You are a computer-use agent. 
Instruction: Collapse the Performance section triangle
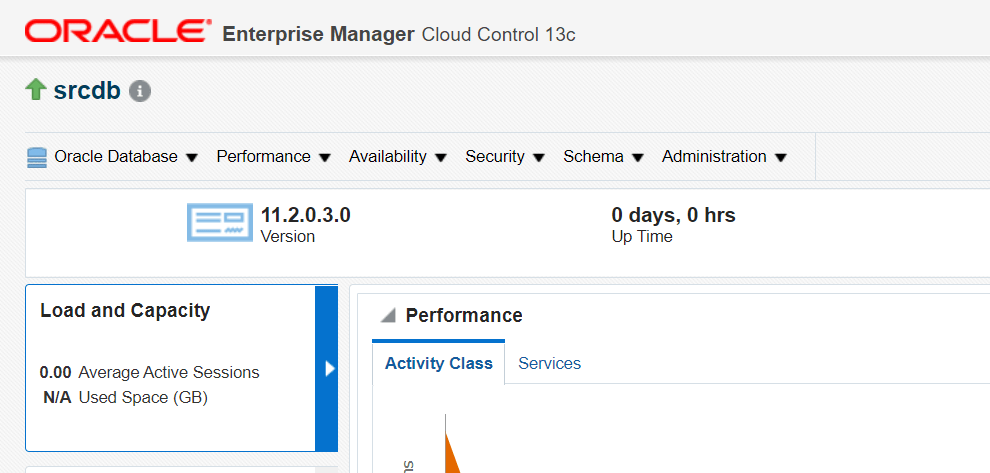point(388,316)
